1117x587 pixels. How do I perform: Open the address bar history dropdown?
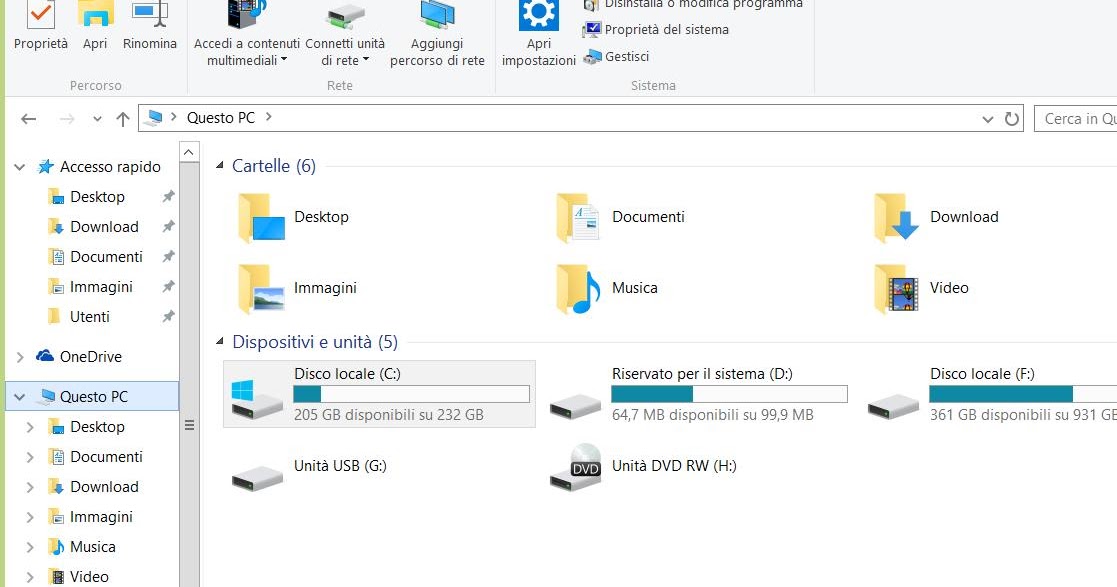(x=988, y=118)
